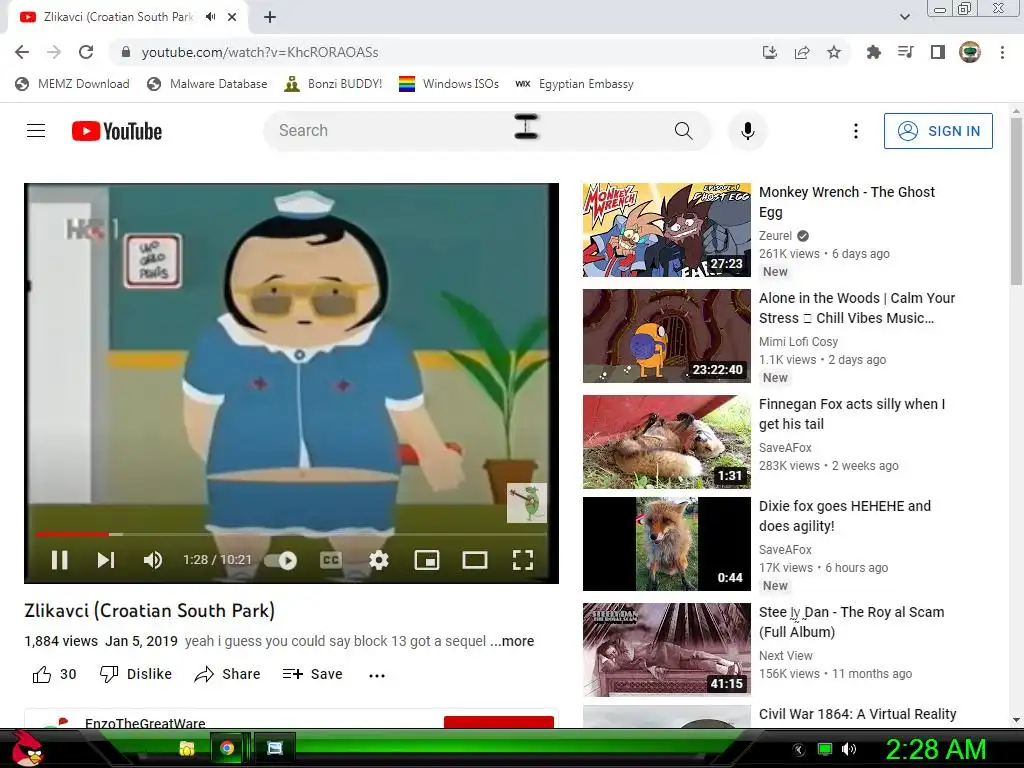1024x768 pixels.
Task: Close the Zlikavci tab
Action: point(232,17)
